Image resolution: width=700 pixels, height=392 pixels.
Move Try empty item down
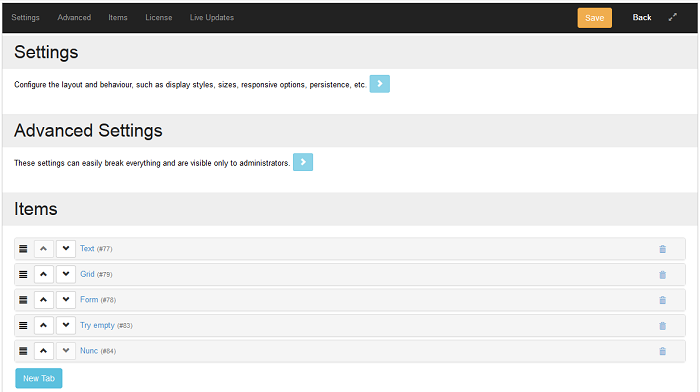[x=66, y=325]
